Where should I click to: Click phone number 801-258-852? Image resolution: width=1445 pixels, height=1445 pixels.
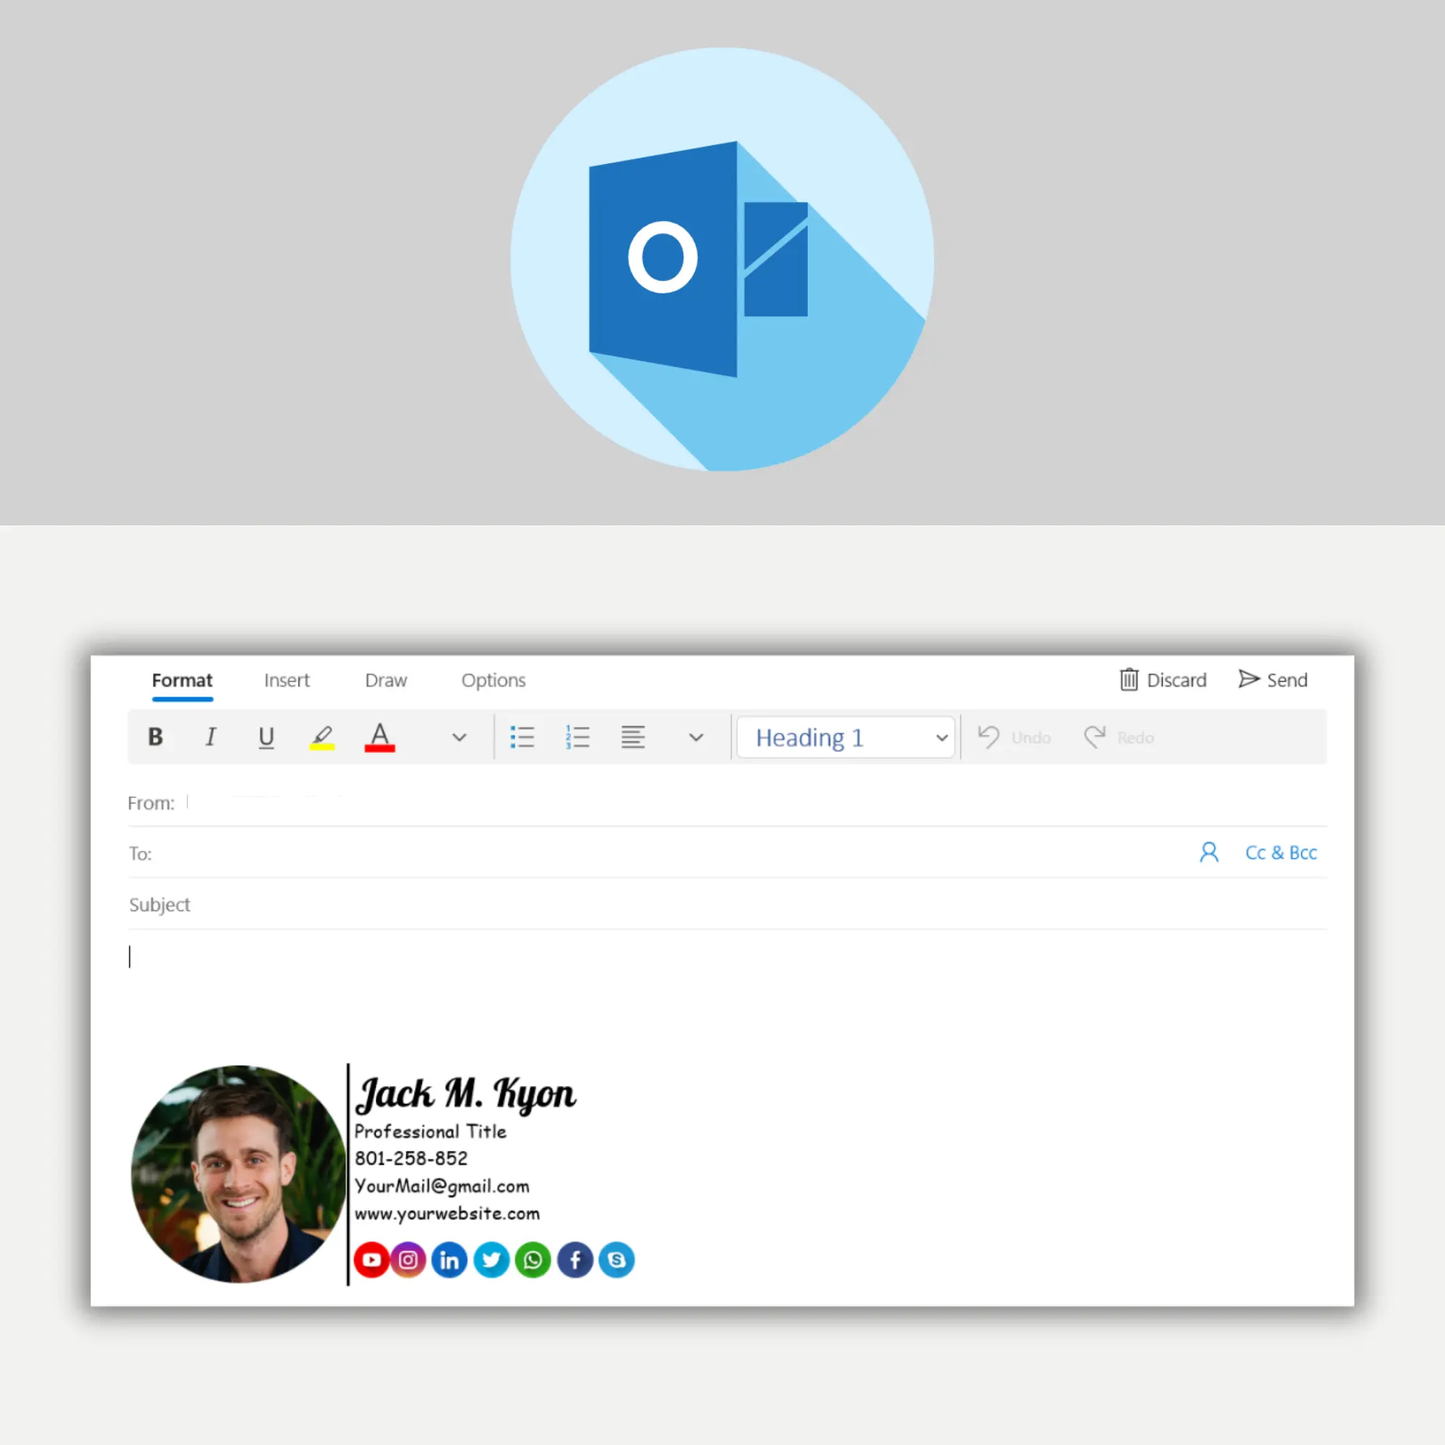(411, 1158)
